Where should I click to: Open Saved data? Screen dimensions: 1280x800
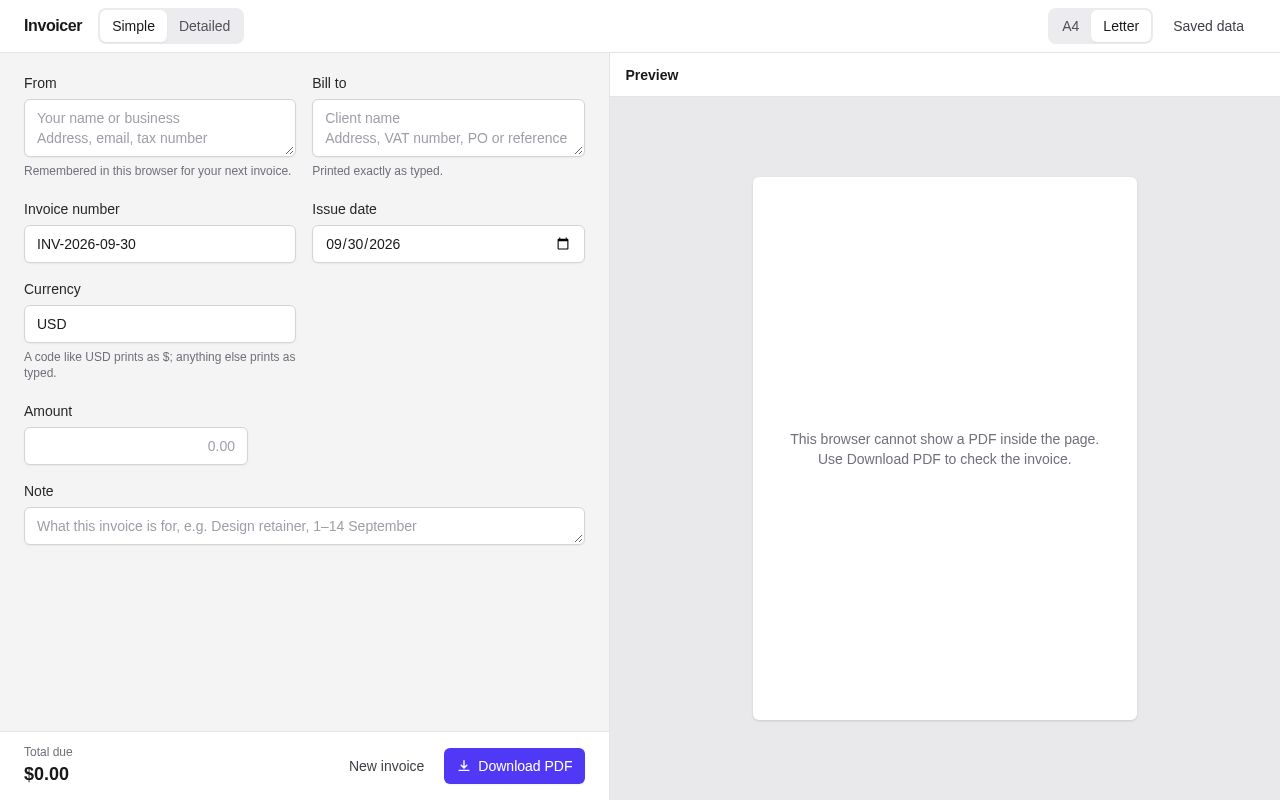point(1208,26)
